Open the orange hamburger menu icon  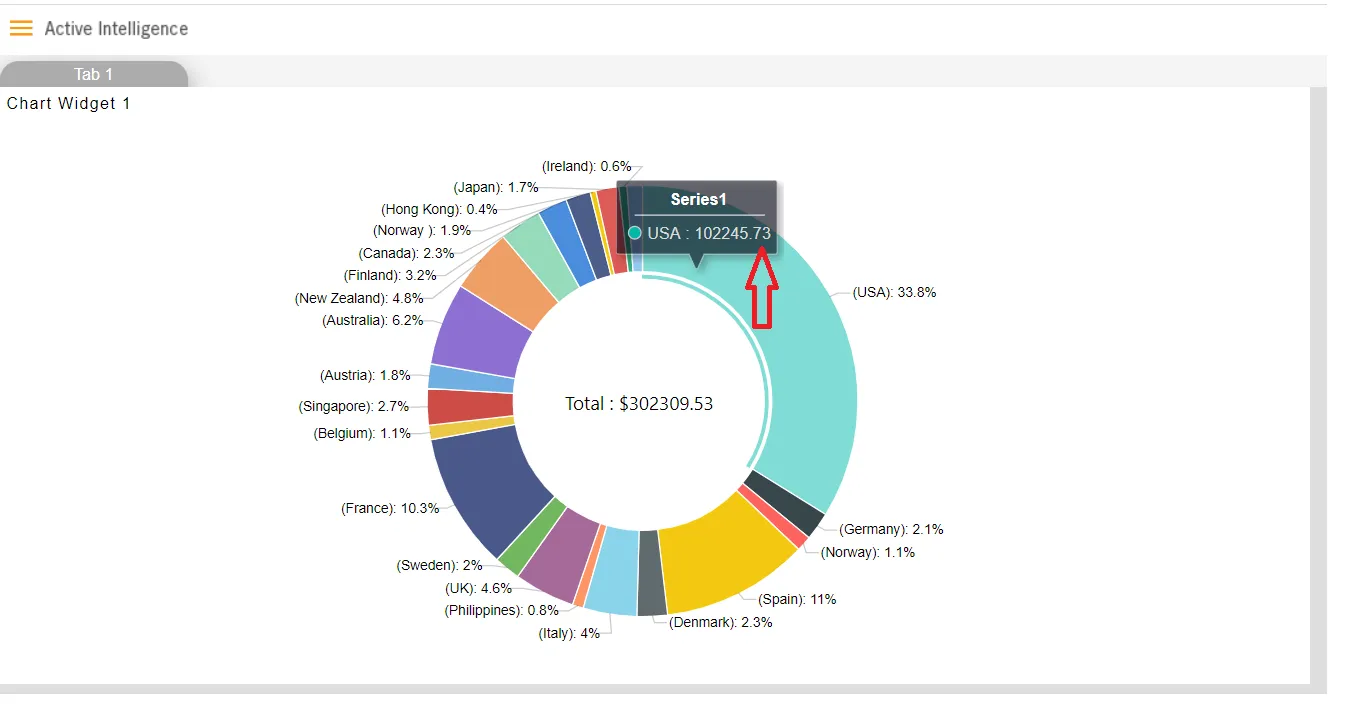point(20,28)
